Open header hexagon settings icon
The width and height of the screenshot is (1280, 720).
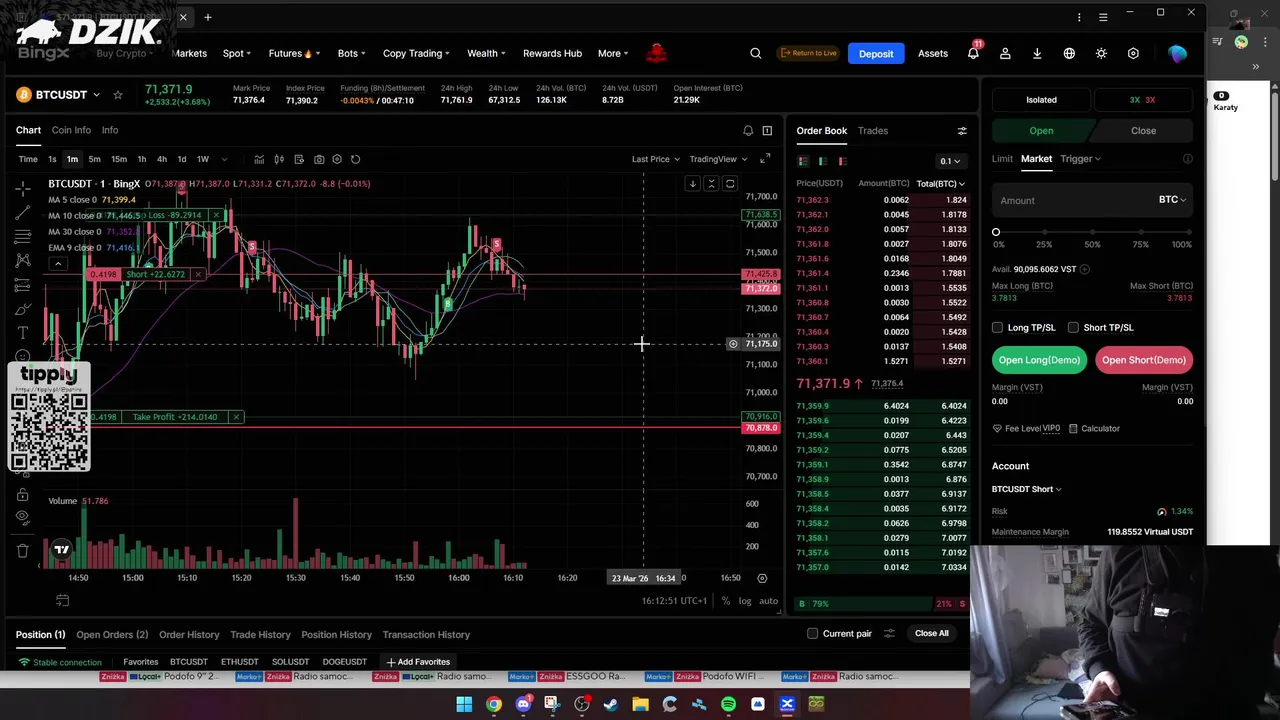coord(1133,53)
